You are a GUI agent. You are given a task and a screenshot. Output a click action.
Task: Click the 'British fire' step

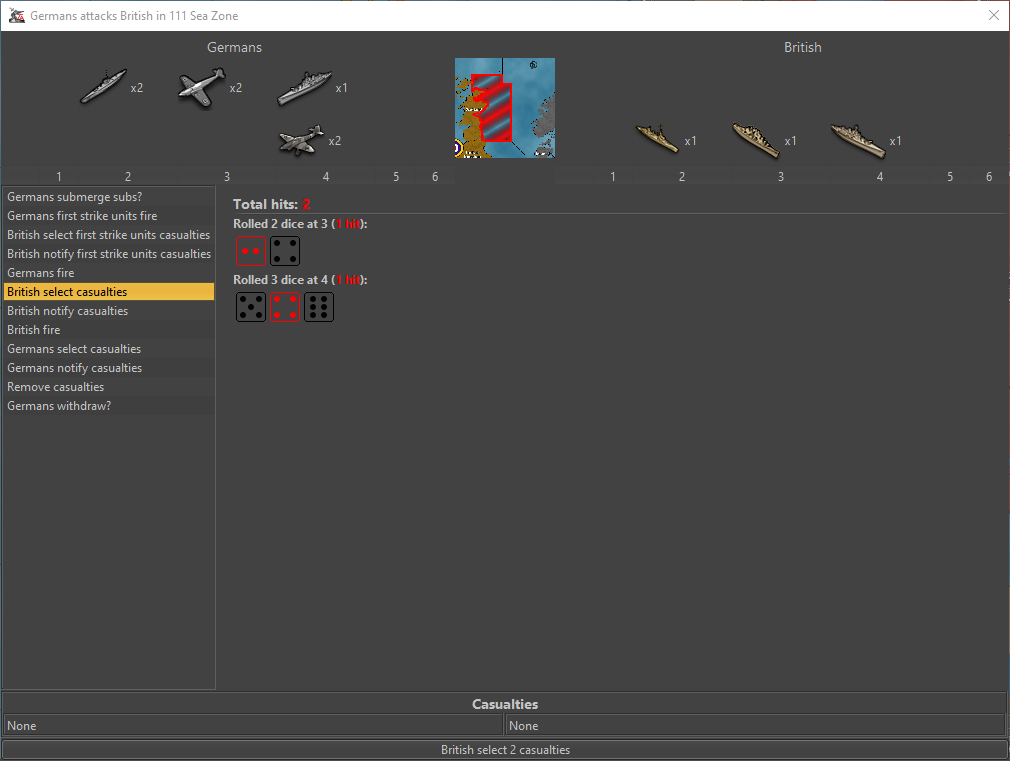click(x=109, y=330)
